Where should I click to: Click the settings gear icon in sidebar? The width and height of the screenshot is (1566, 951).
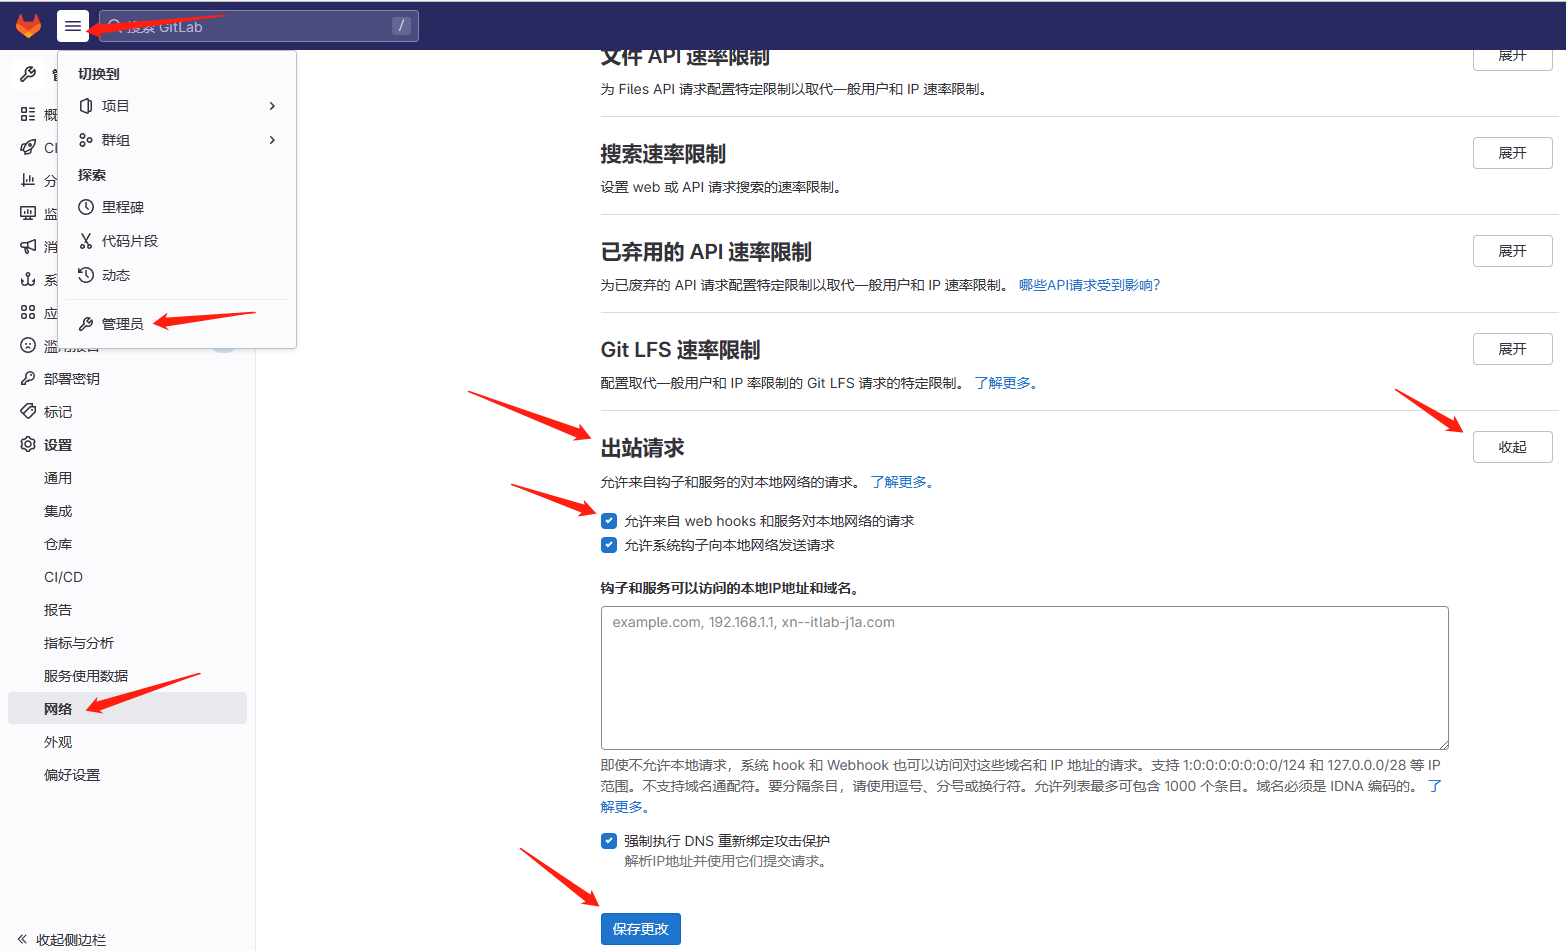pyautogui.click(x=28, y=445)
